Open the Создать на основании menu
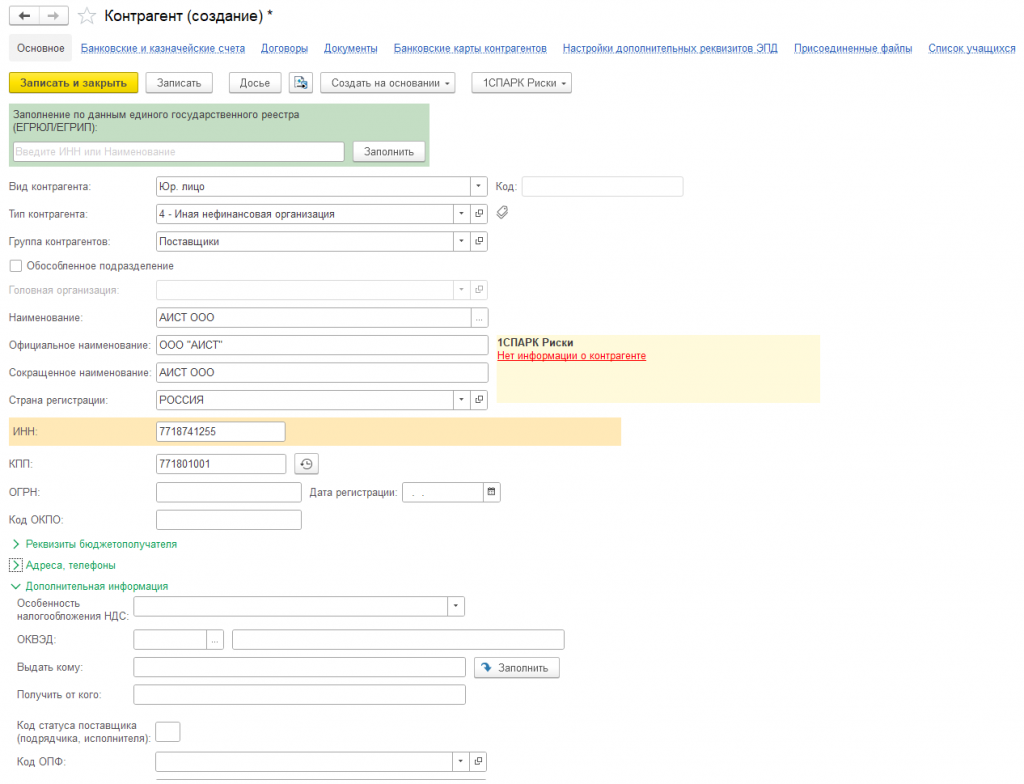The width and height of the screenshot is (1024, 784). [387, 83]
